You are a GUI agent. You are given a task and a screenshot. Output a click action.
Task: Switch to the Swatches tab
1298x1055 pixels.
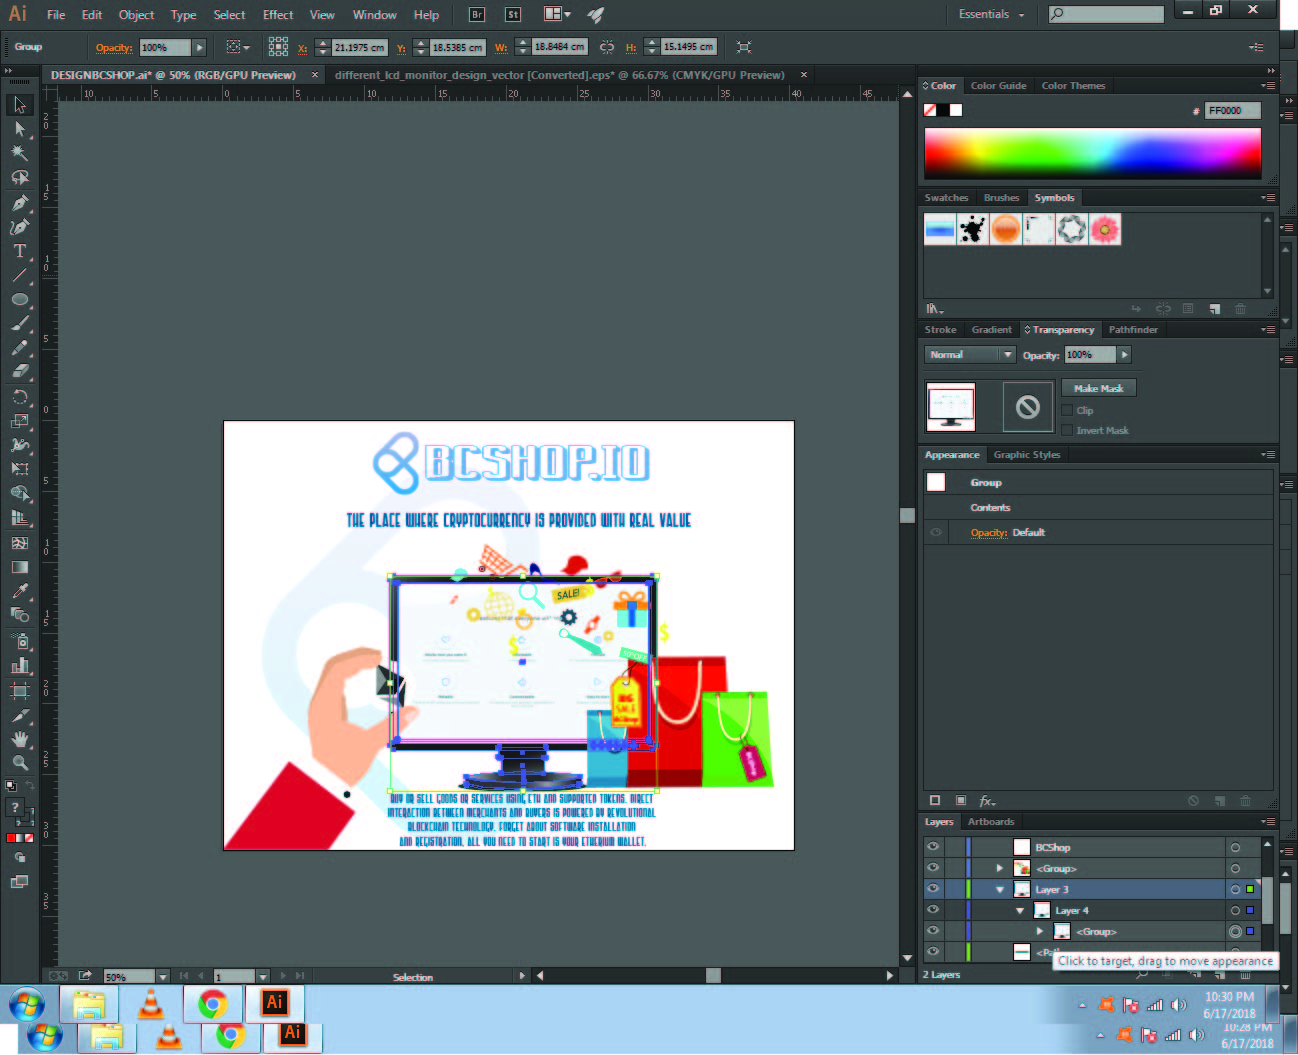[946, 198]
